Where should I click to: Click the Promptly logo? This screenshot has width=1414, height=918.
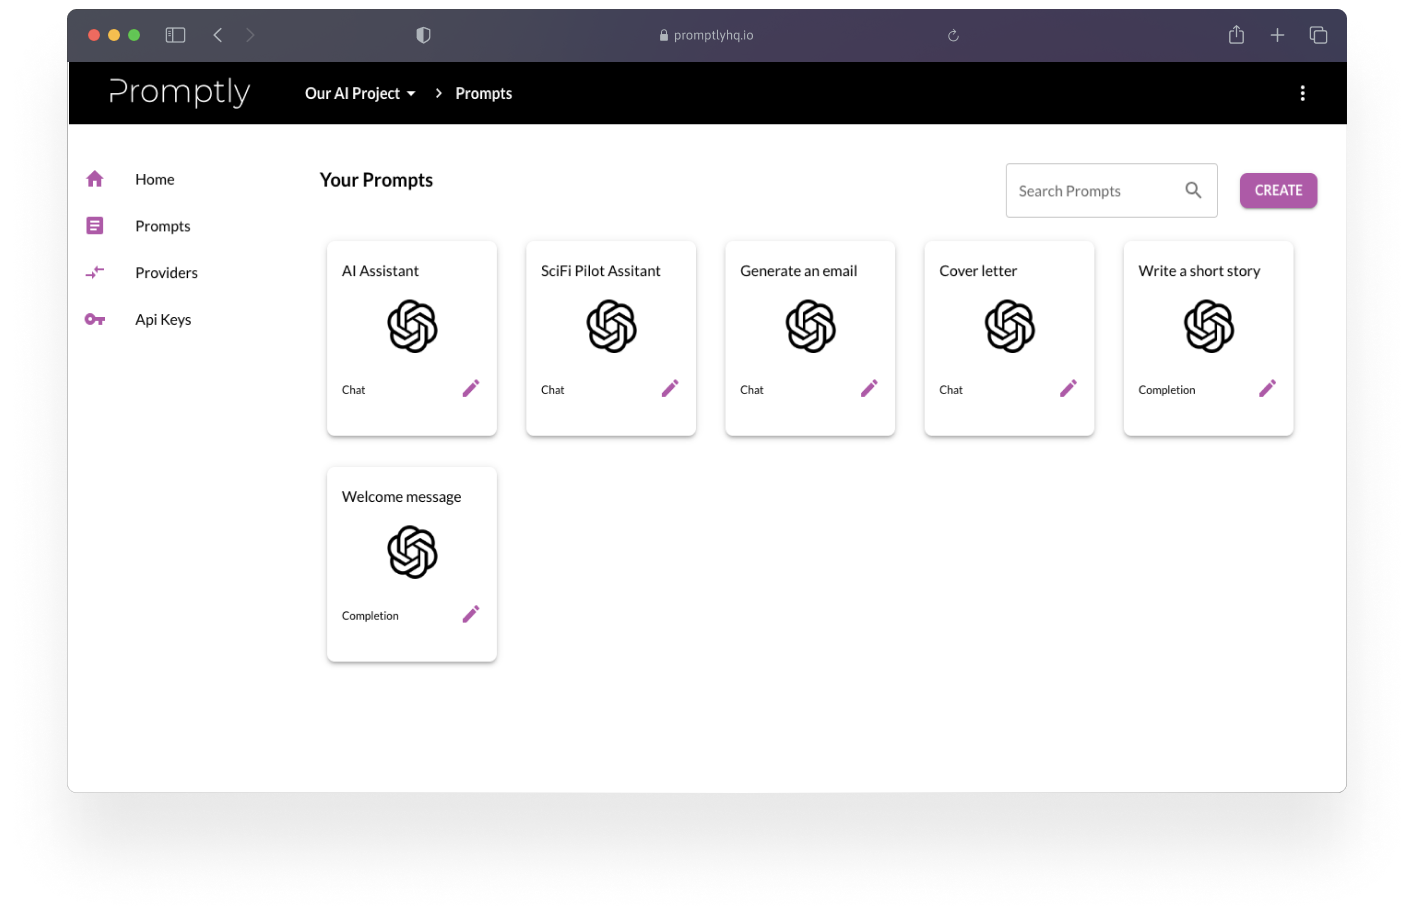click(x=179, y=92)
